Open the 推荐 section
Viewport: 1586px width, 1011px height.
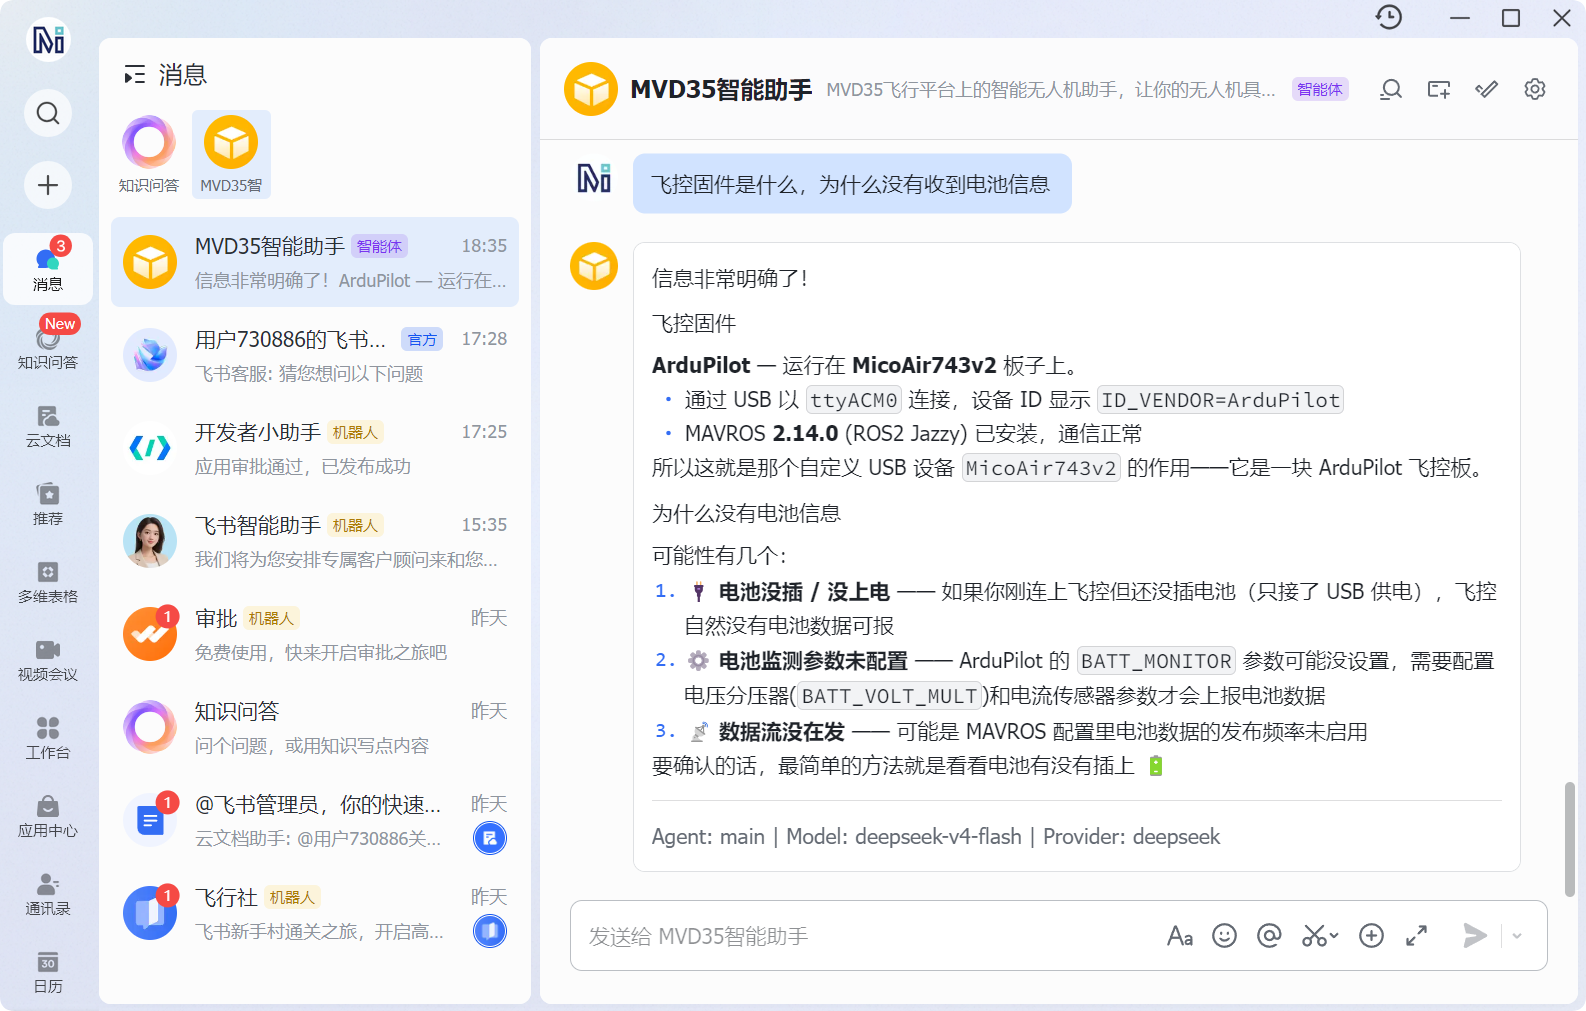48,503
